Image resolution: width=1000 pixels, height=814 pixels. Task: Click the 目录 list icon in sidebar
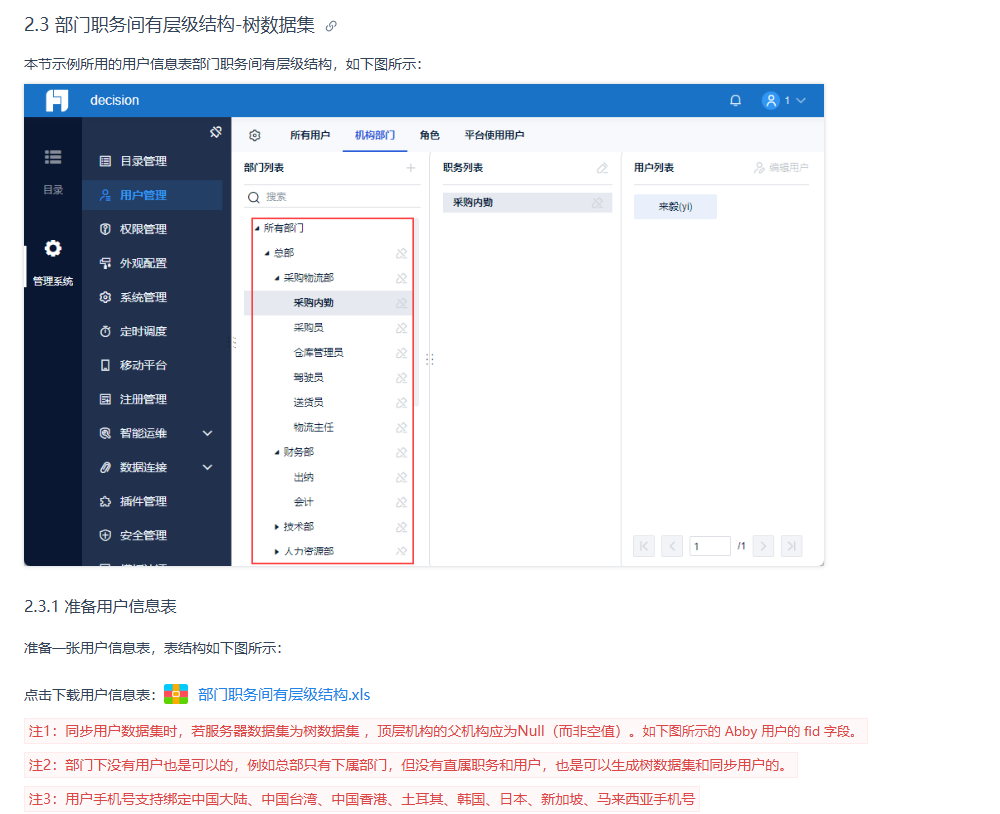53,157
